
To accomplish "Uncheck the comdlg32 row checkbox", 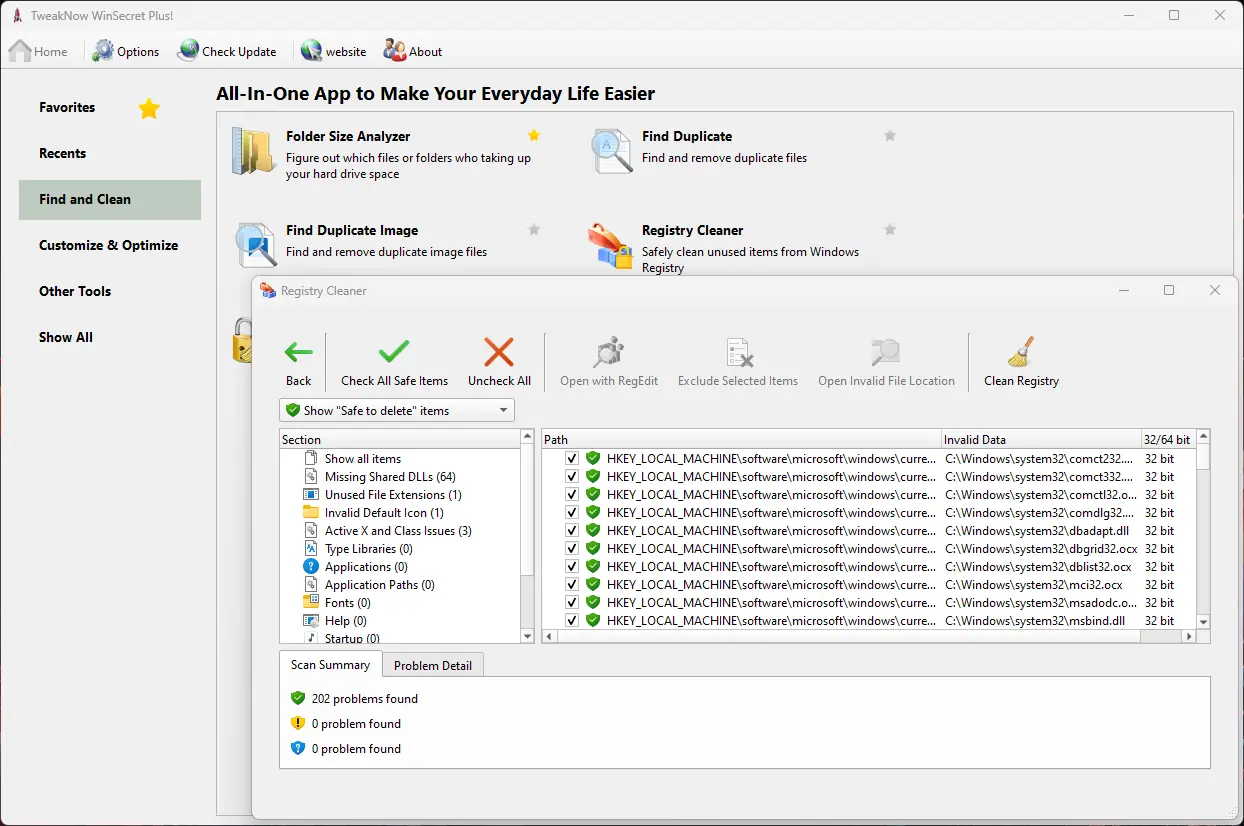I will (x=572, y=512).
